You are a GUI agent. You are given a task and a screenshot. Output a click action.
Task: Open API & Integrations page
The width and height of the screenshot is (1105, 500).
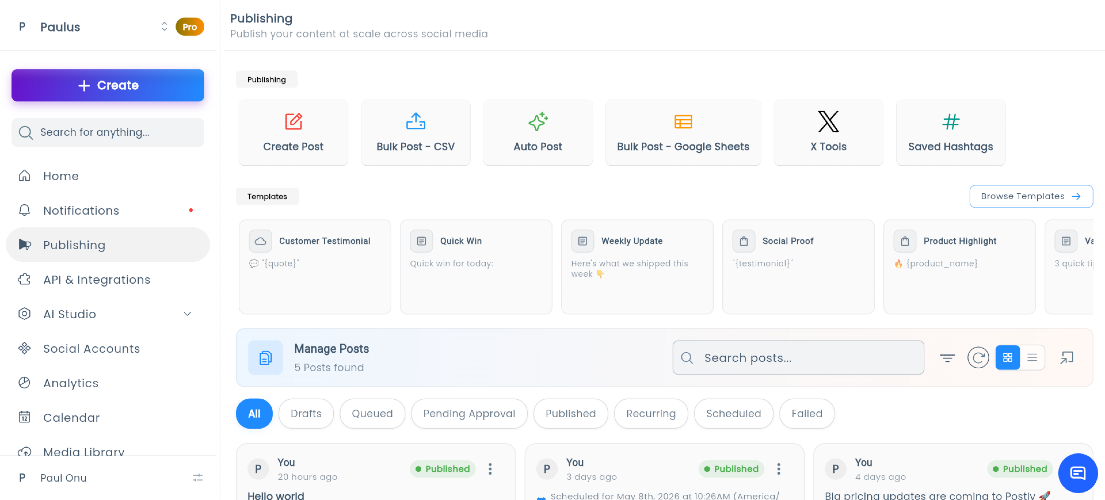tap(108, 280)
